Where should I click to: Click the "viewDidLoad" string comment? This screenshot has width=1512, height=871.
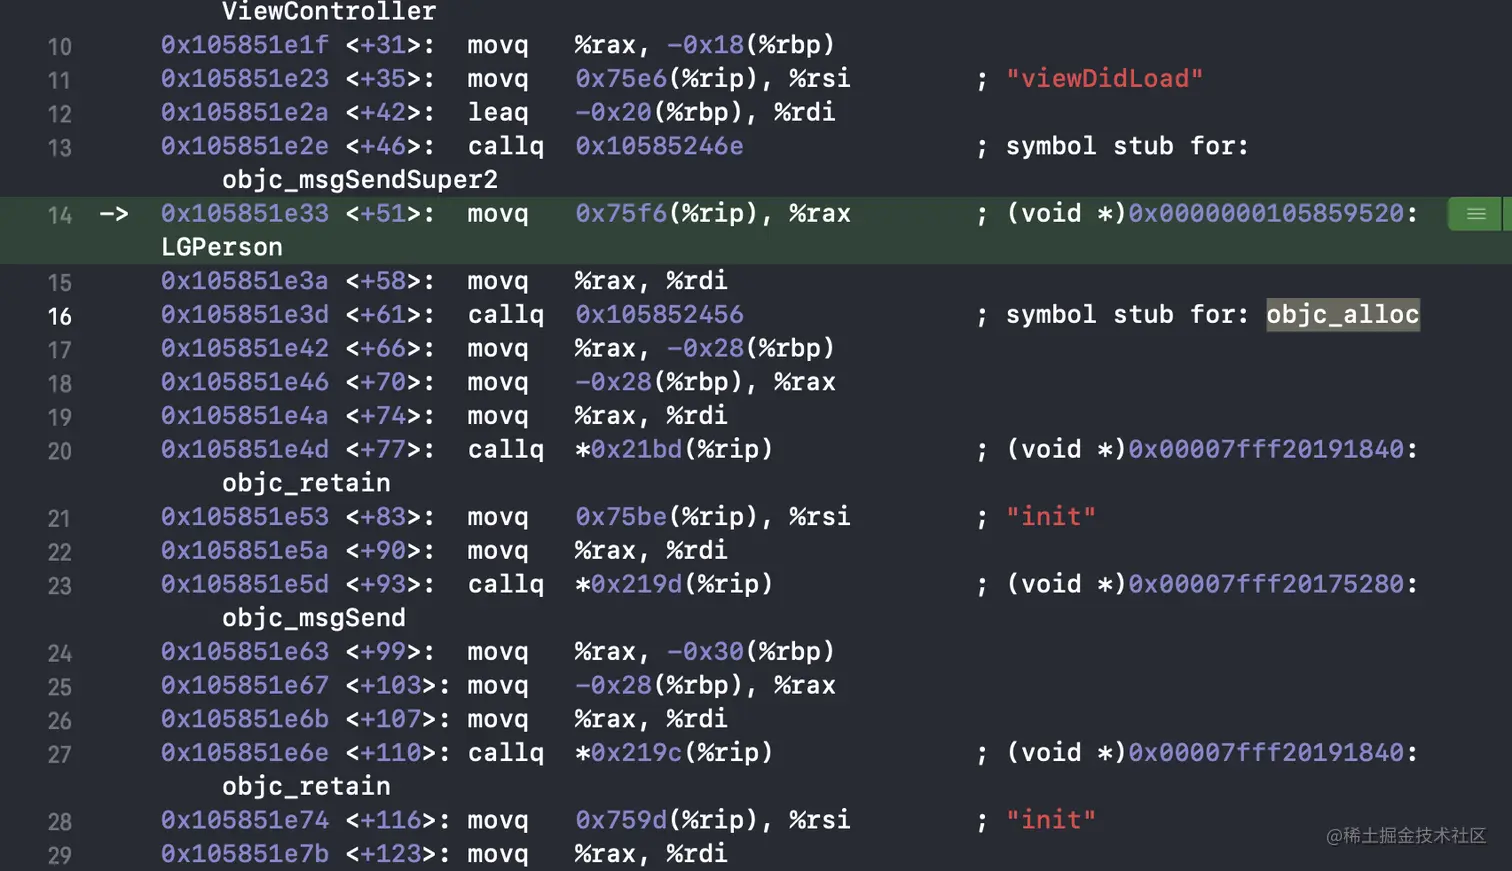(1104, 78)
